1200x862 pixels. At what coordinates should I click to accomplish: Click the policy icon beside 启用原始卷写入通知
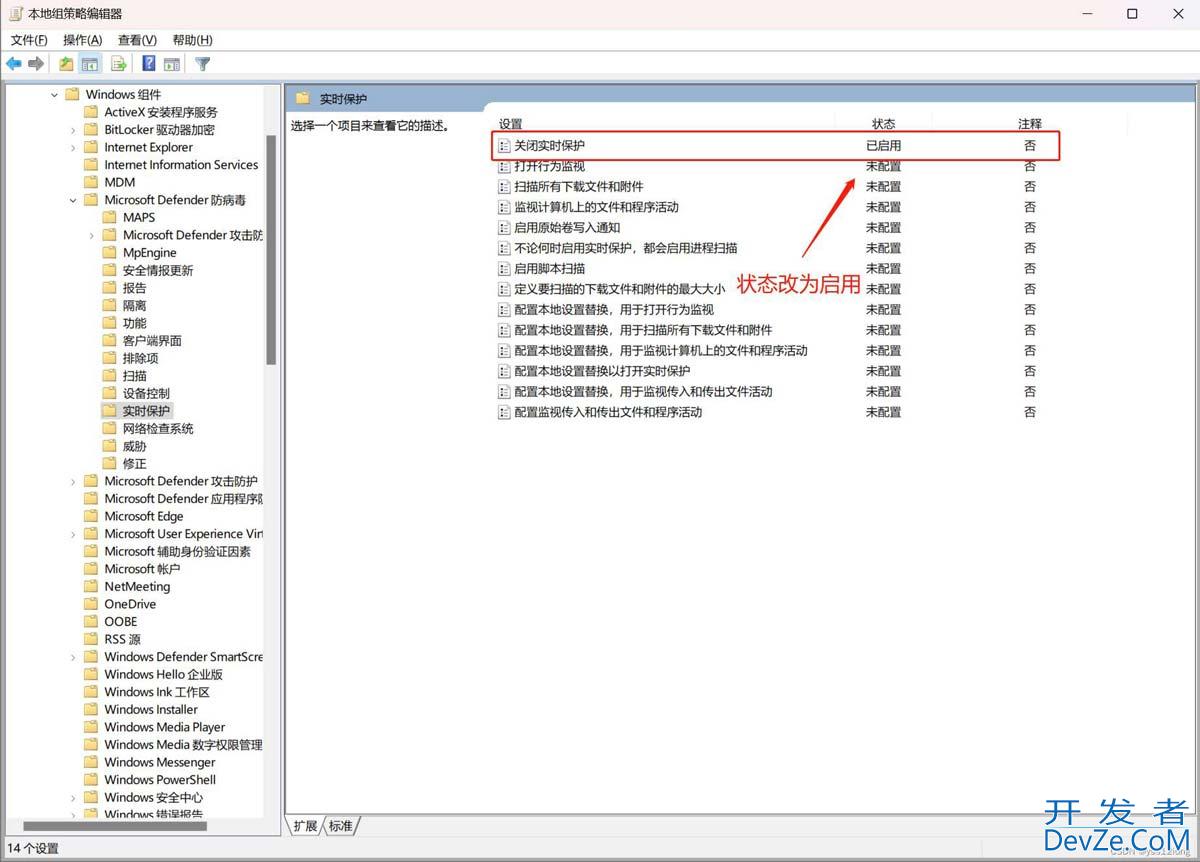(x=505, y=228)
